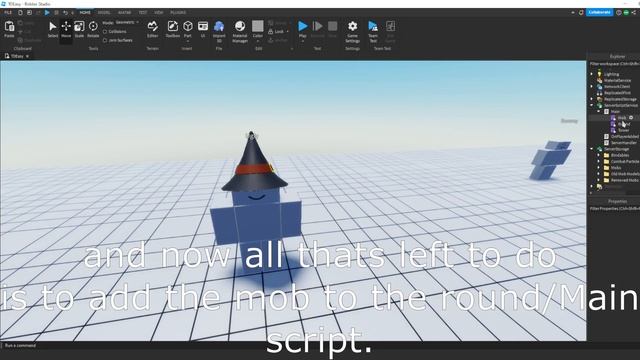The height and width of the screenshot is (360, 640).
Task: Open Game Settings
Action: [353, 31]
